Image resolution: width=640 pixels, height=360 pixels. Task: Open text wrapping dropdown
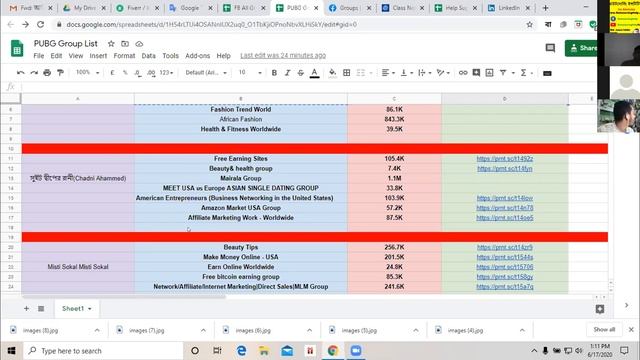click(425, 73)
